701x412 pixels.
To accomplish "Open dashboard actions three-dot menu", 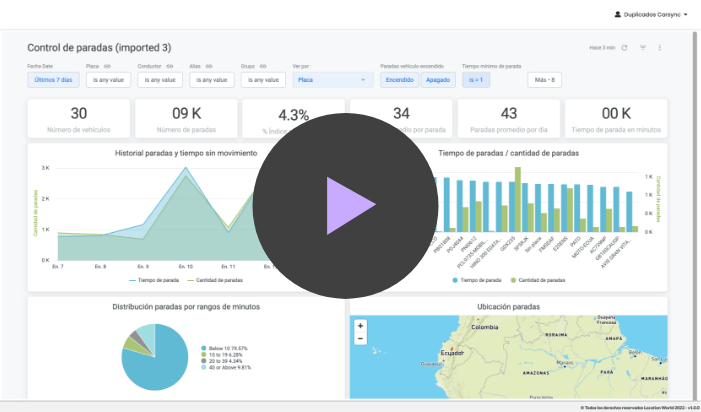I will [x=660, y=48].
